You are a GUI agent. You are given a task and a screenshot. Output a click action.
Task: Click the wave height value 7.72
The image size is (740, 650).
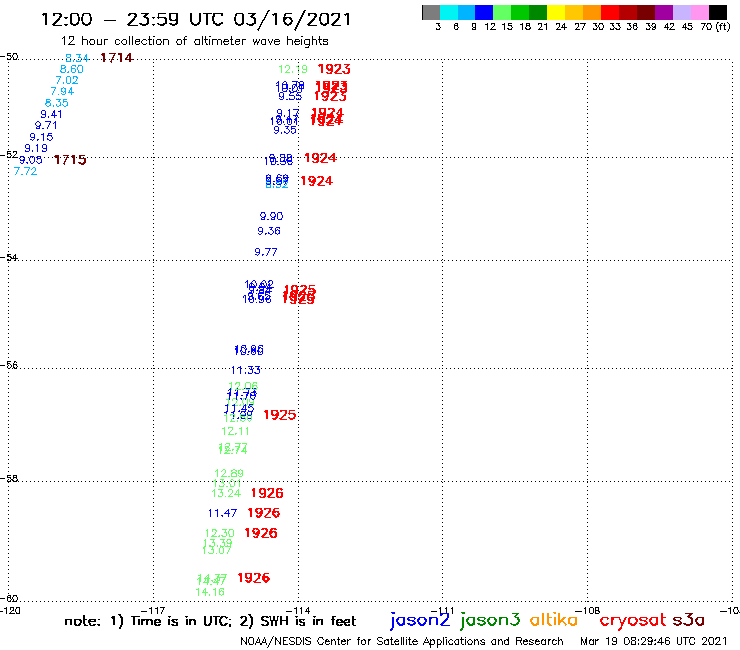(x=25, y=171)
